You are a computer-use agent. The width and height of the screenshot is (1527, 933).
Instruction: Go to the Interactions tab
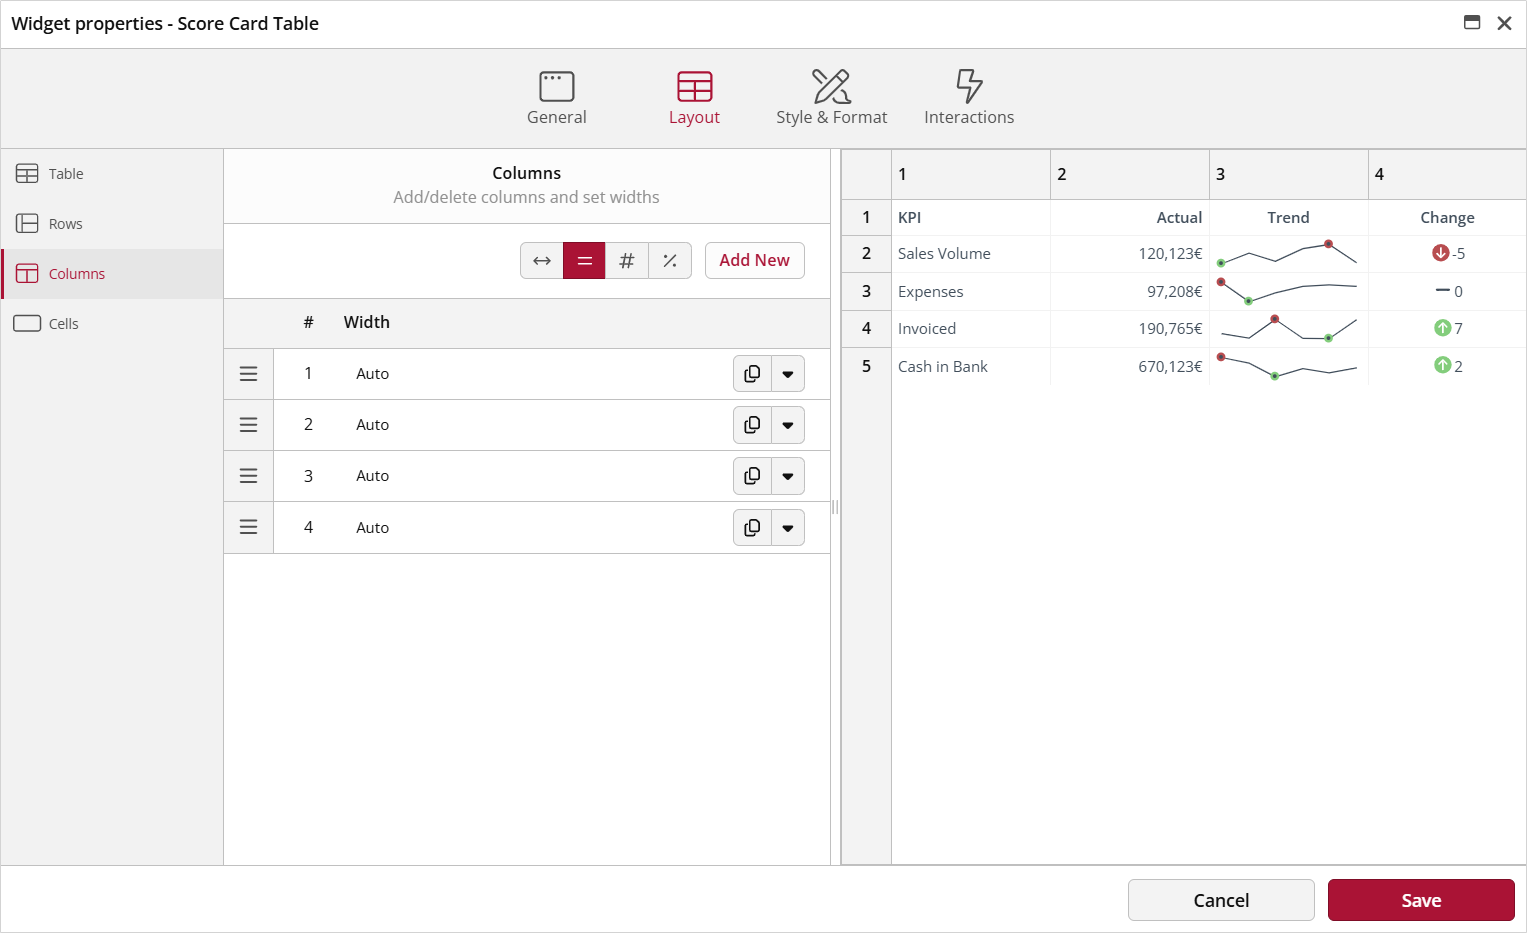click(969, 99)
